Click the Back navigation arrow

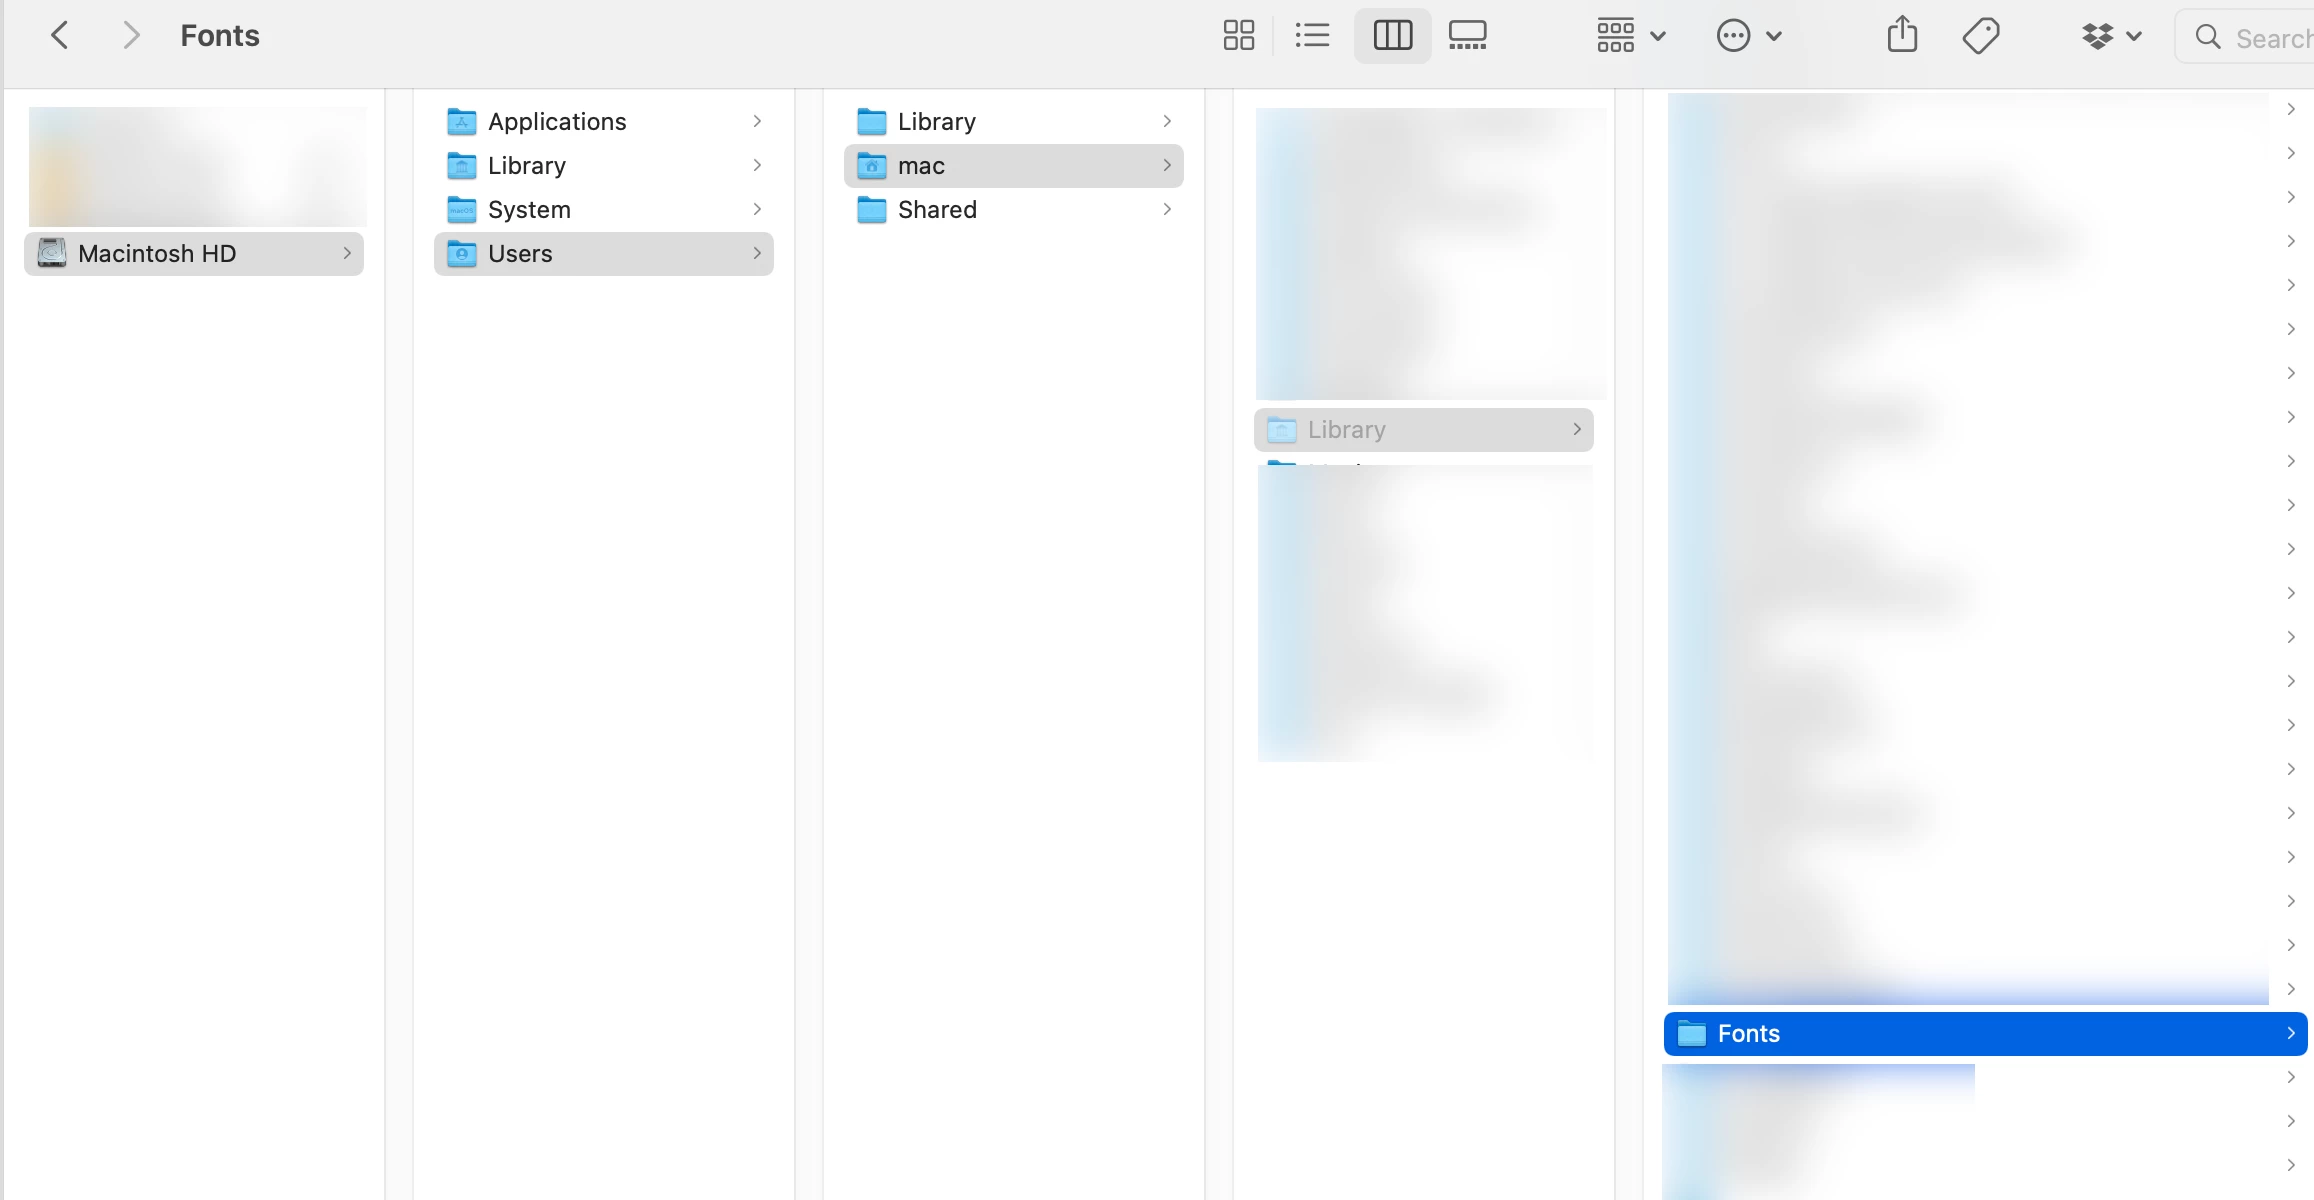point(60,36)
